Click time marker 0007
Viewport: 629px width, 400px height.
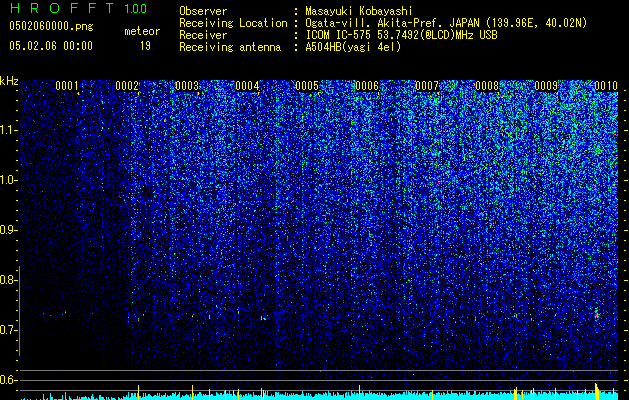427,86
